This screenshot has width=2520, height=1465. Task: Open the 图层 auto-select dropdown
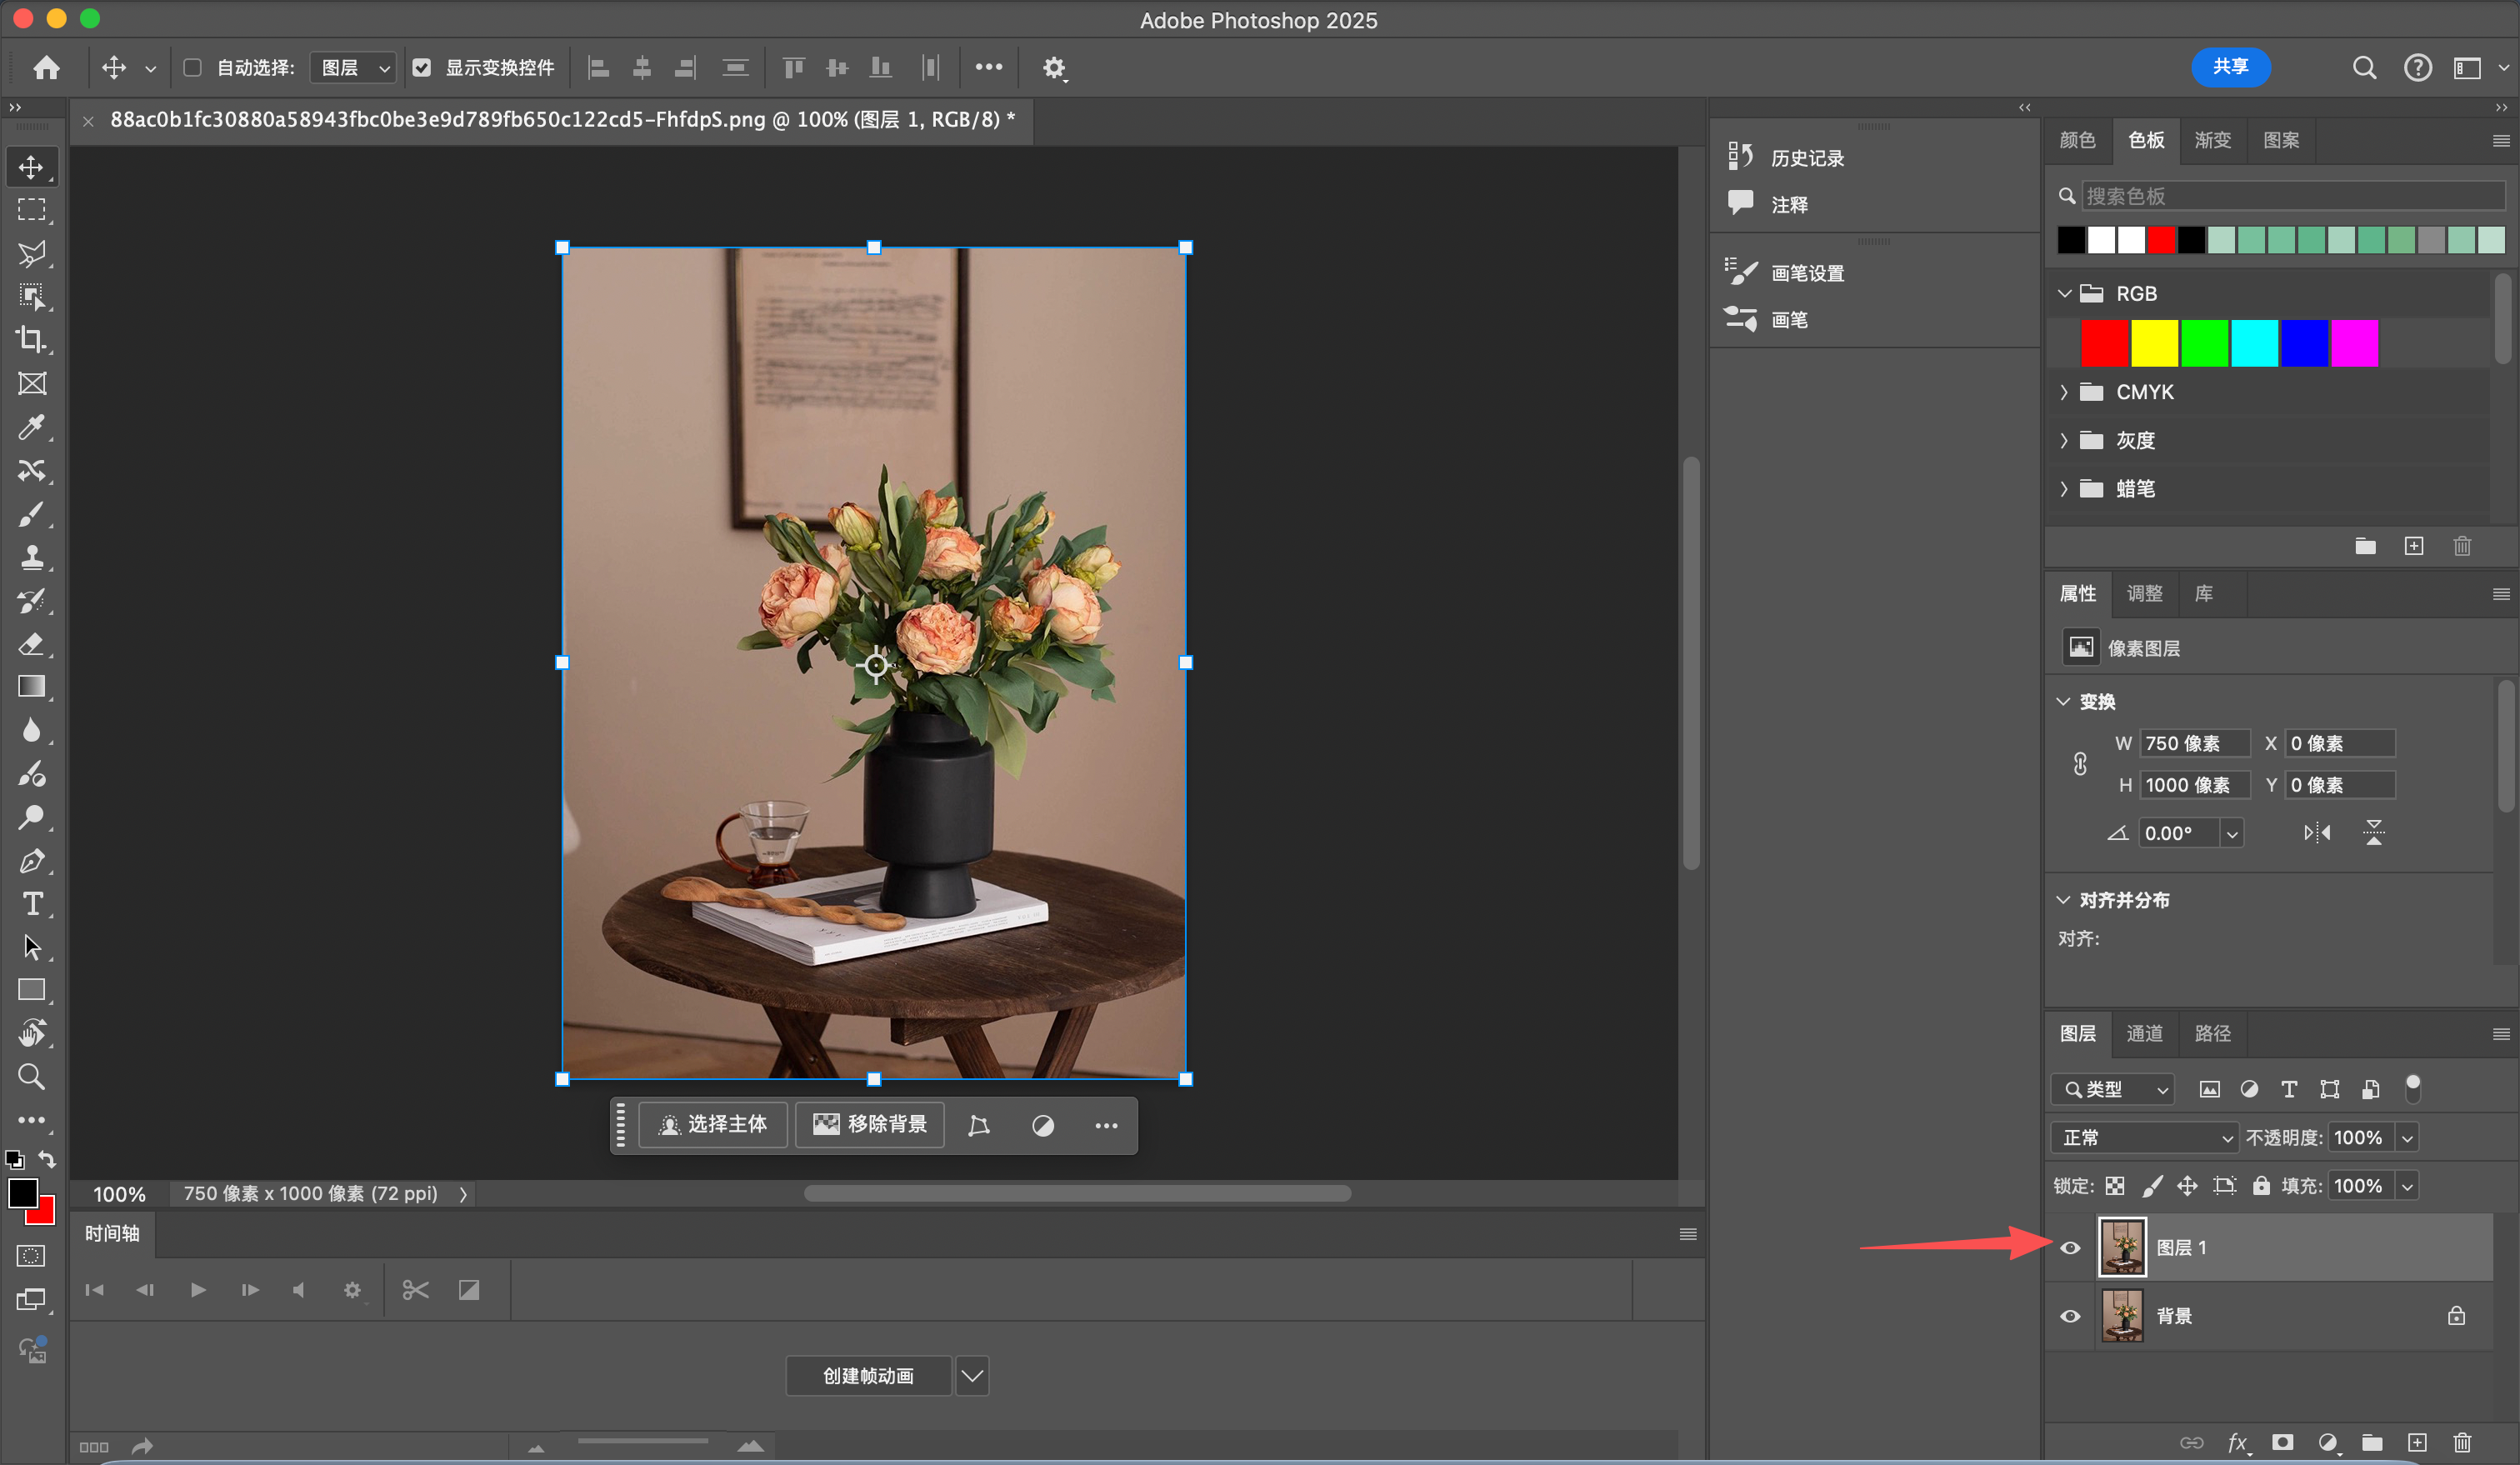(x=353, y=67)
